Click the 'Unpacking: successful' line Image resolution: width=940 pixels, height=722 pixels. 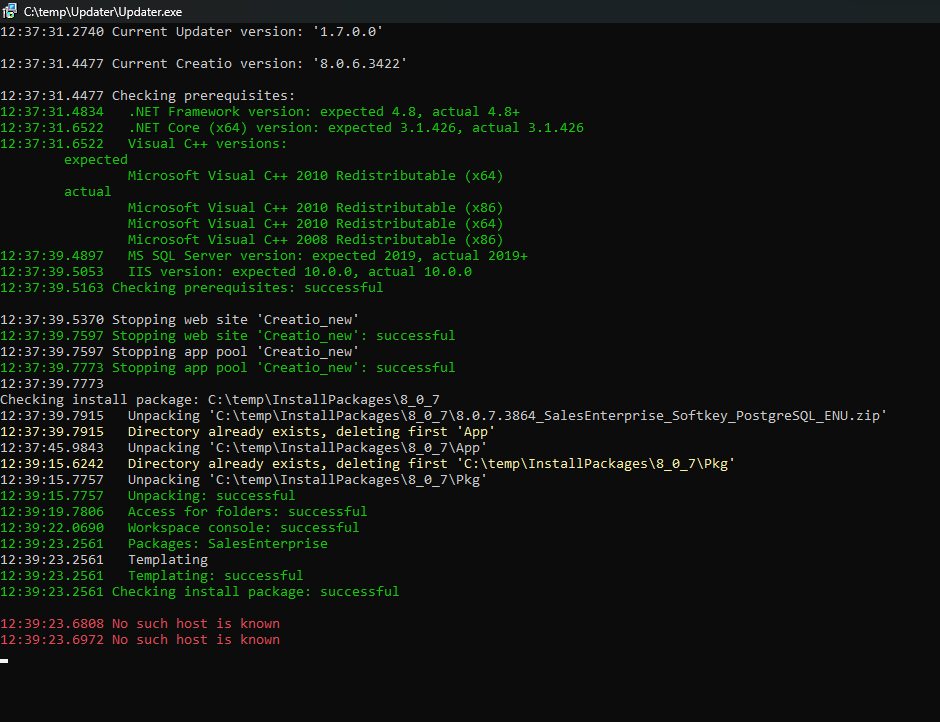coord(147,495)
